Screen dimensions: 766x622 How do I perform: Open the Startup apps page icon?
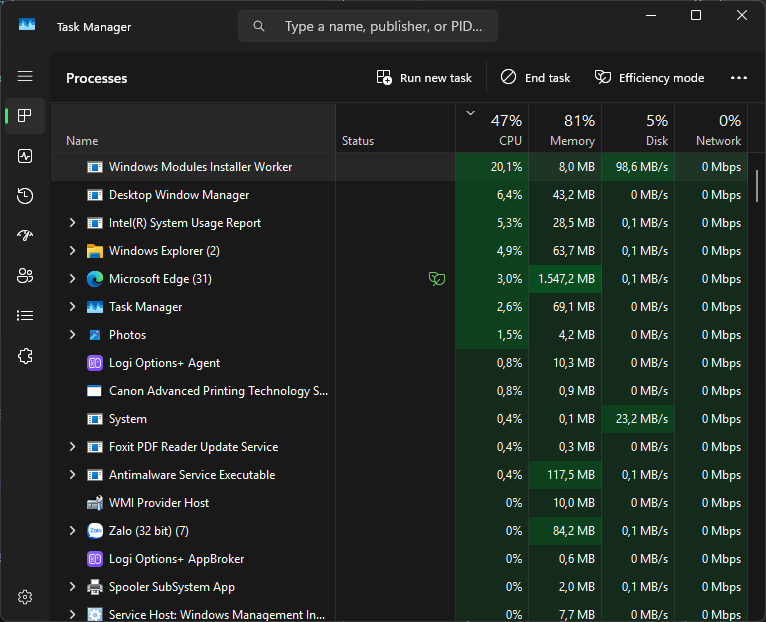(x=25, y=236)
